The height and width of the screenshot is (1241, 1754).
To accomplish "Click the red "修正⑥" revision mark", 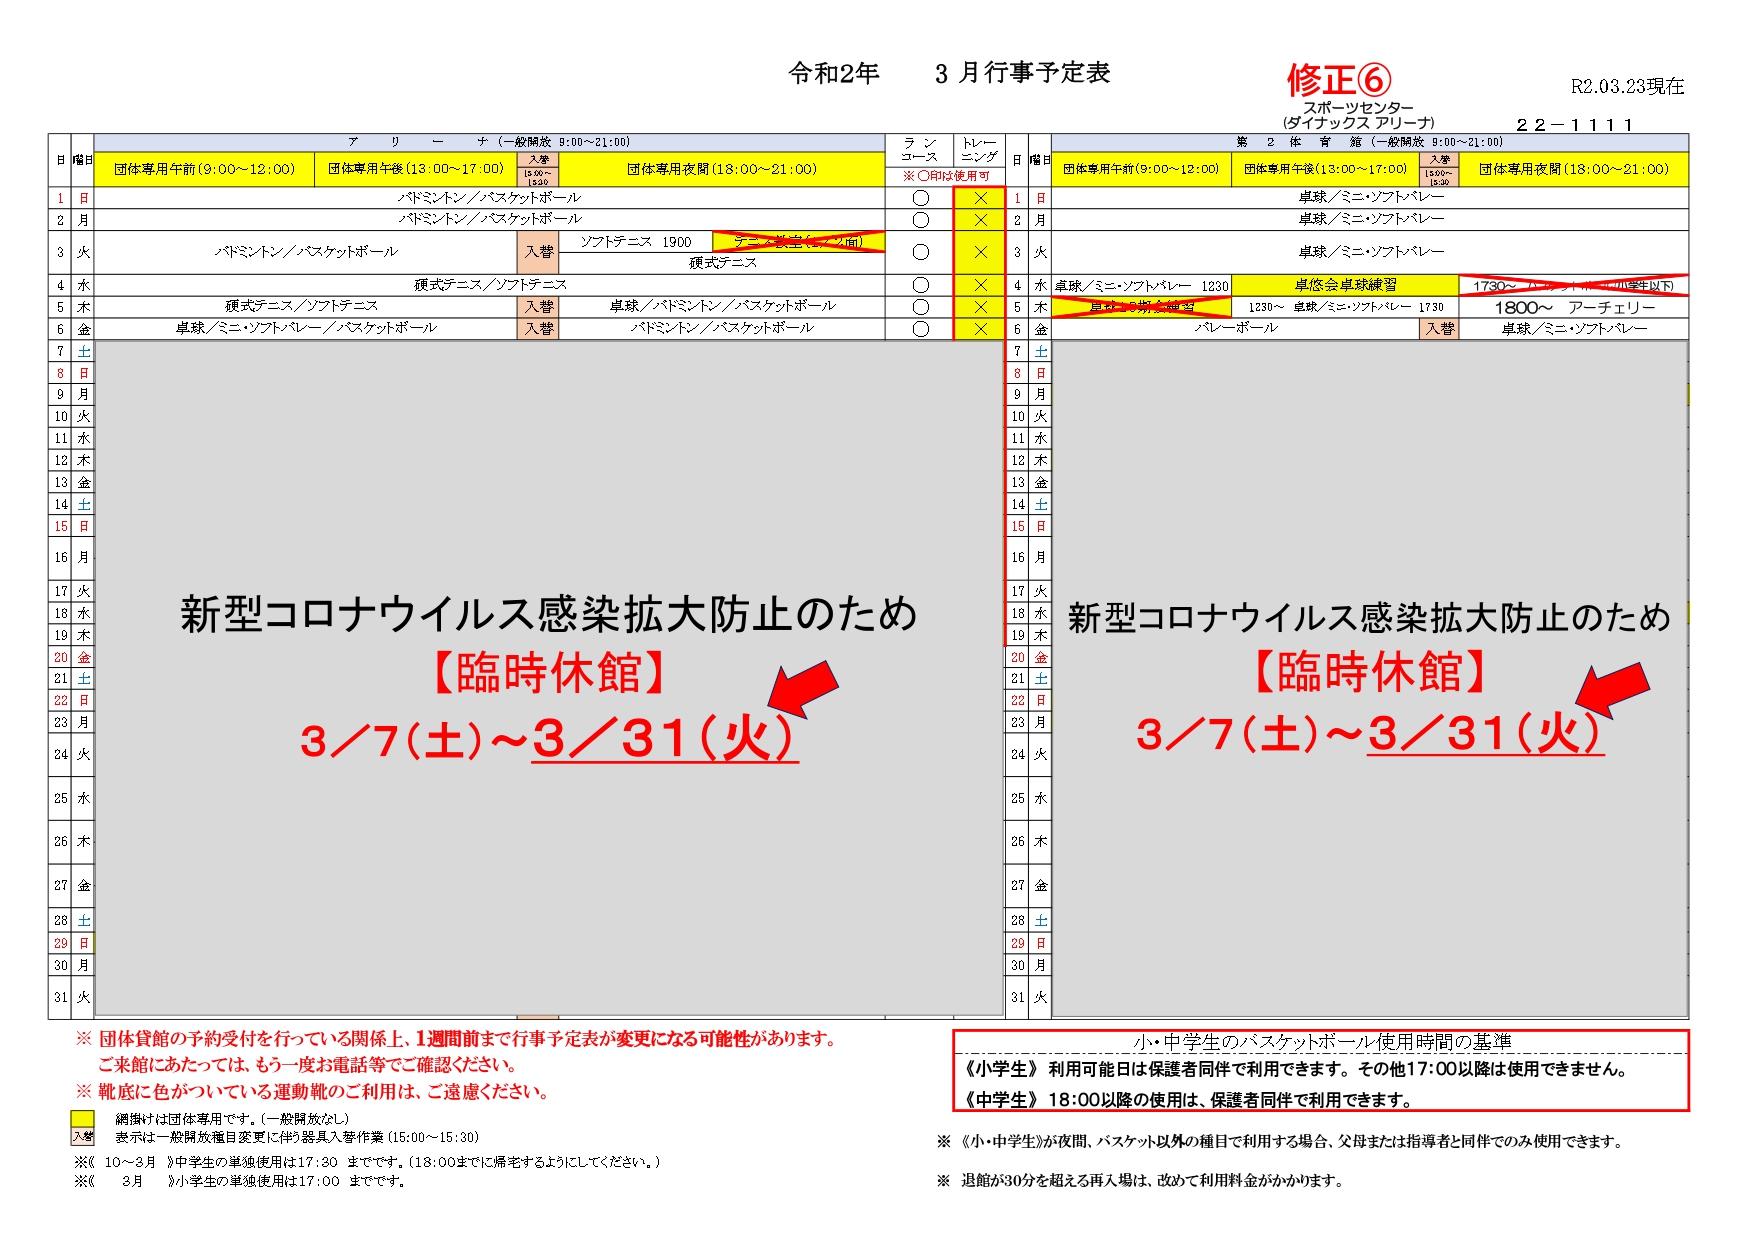I will tap(1338, 80).
